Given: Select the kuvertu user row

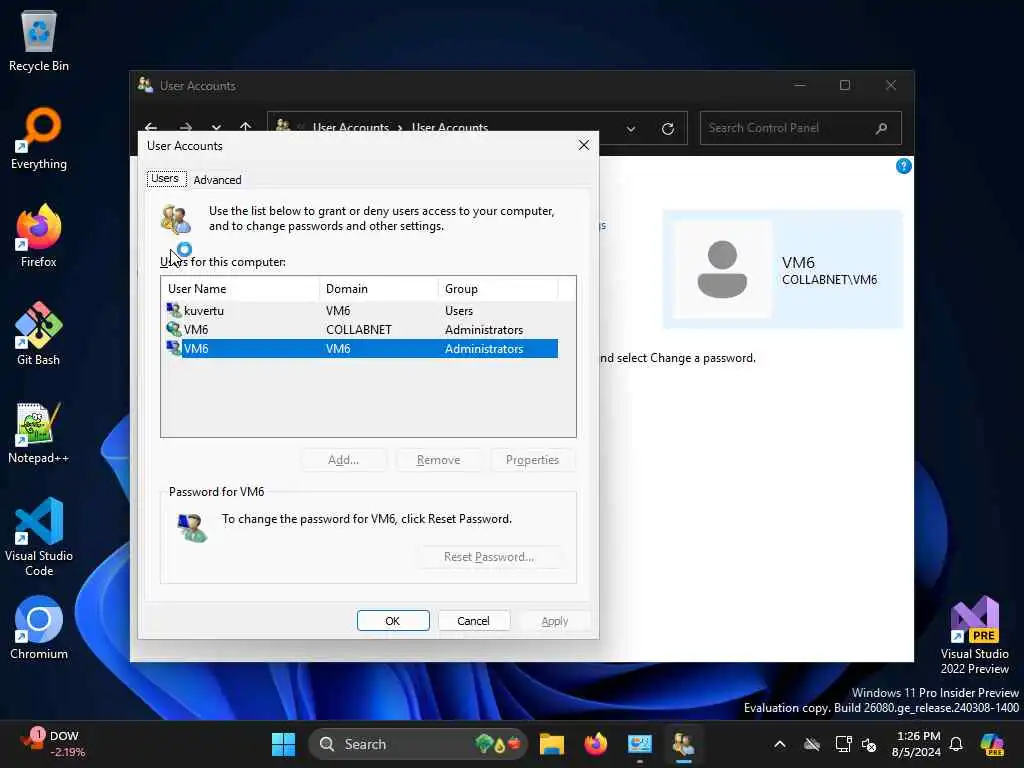Looking at the screenshot, I should click(x=362, y=311).
